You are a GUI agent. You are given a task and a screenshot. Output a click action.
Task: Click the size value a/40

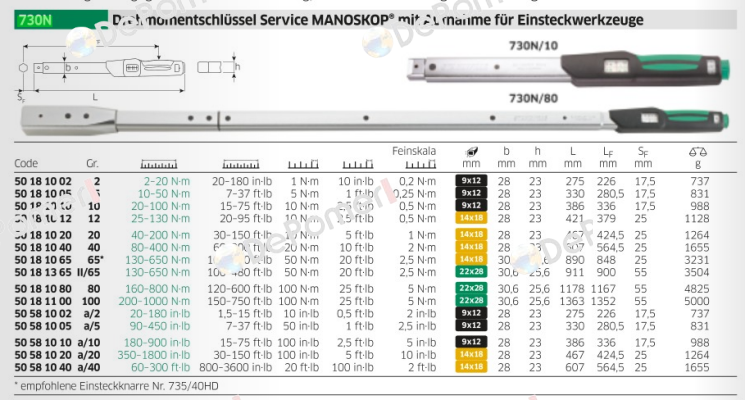click(89, 367)
